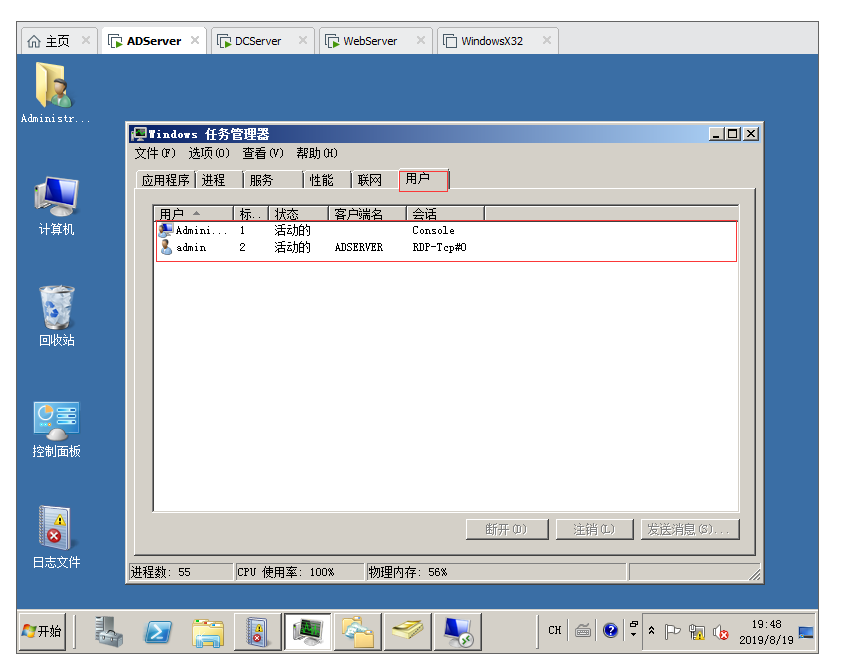Screen dimensions: 841x658
Task: Click the Remote Desktop icon in the taskbar
Action: (458, 631)
